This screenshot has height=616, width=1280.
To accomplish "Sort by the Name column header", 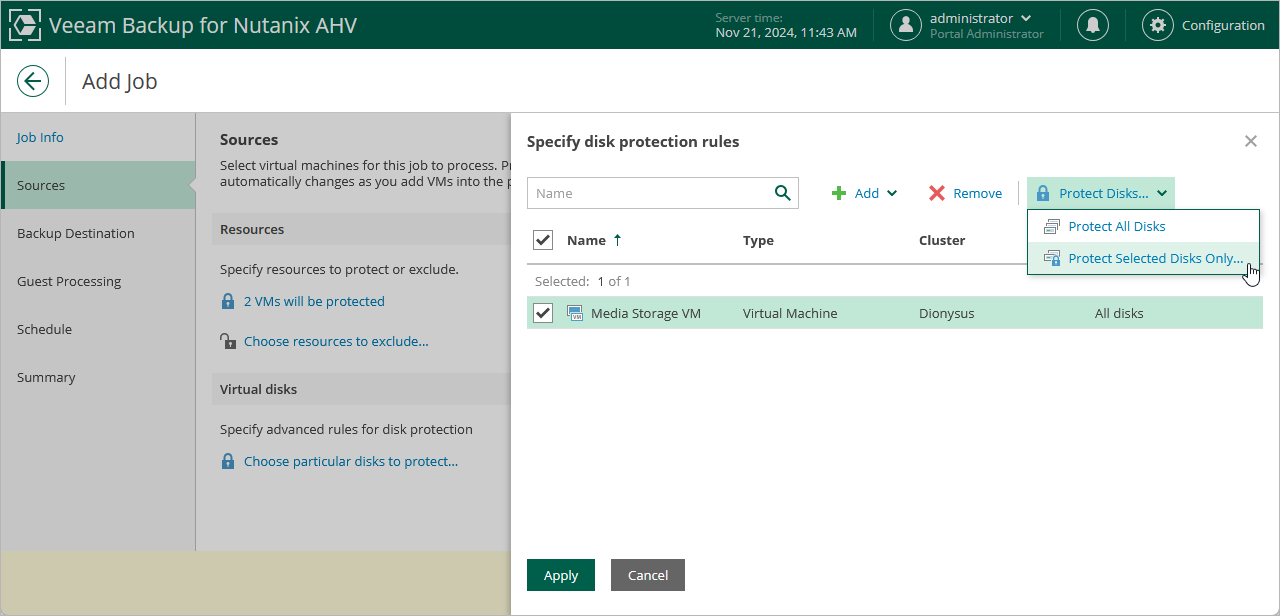I will [587, 240].
